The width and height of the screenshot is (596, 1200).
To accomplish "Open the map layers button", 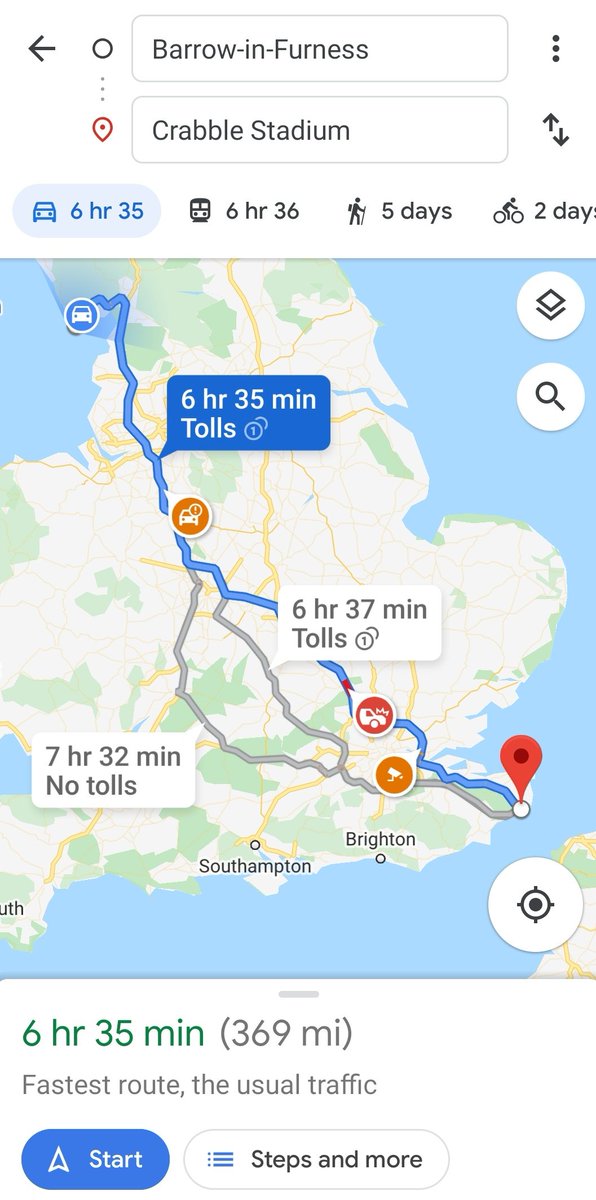I will pos(550,305).
